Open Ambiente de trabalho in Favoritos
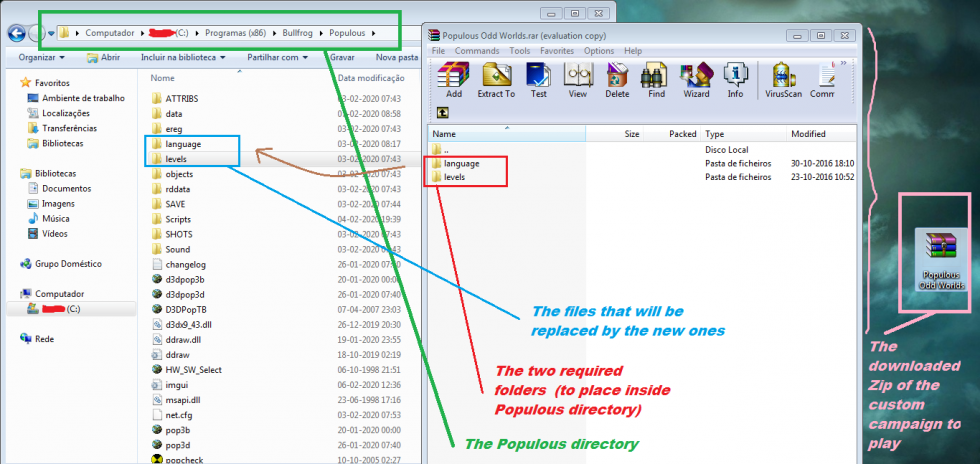The image size is (980, 464). [x=76, y=98]
